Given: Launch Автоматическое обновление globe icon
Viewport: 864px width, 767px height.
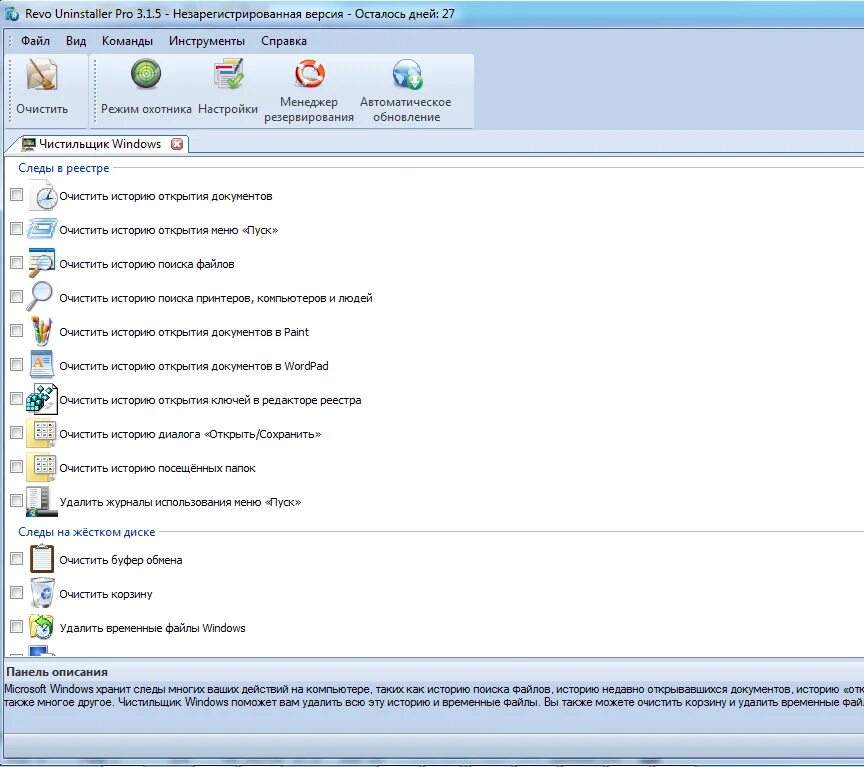Looking at the screenshot, I should 407,74.
